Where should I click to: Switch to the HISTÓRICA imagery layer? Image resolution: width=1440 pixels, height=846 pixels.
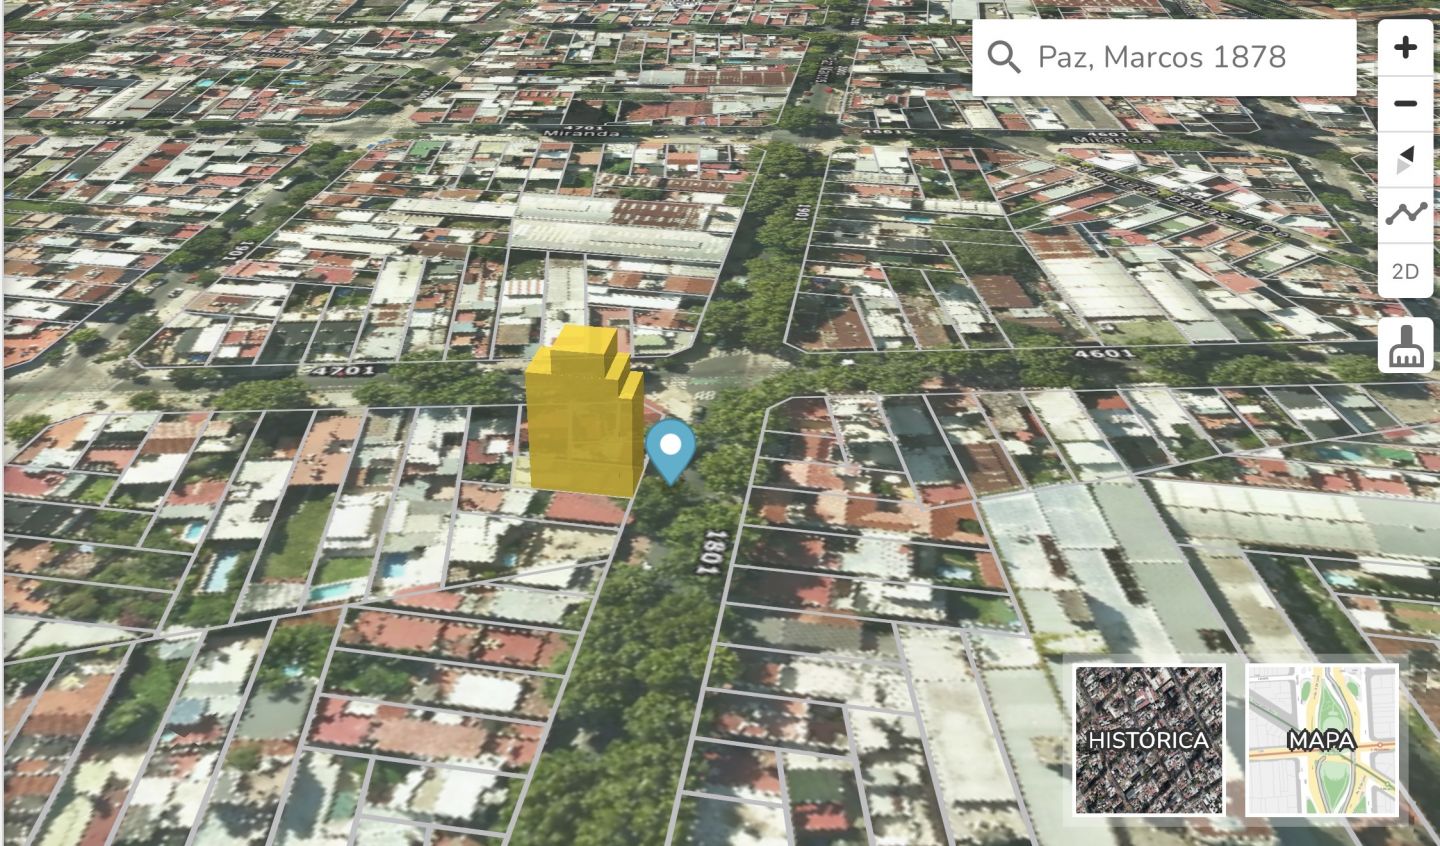[1149, 739]
